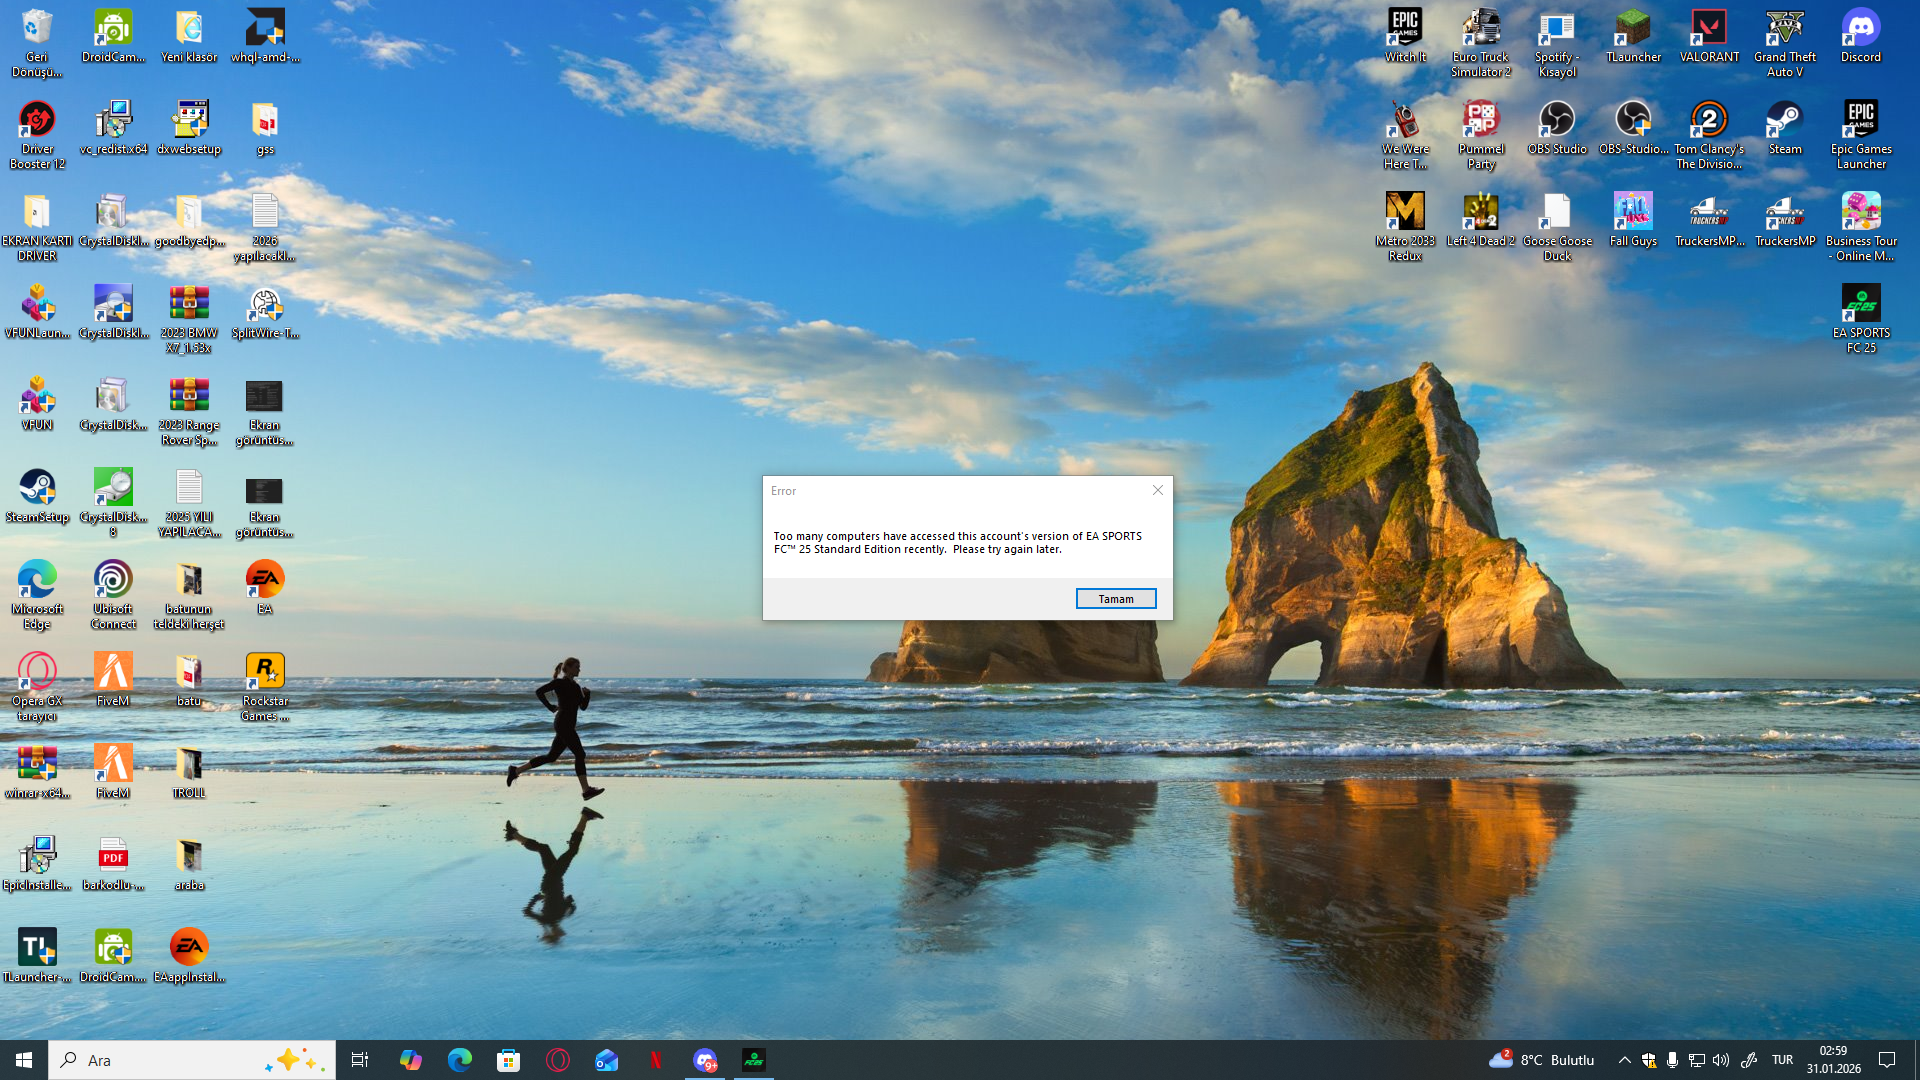
Task: Select the Pummel Party icon
Action: point(1481,135)
